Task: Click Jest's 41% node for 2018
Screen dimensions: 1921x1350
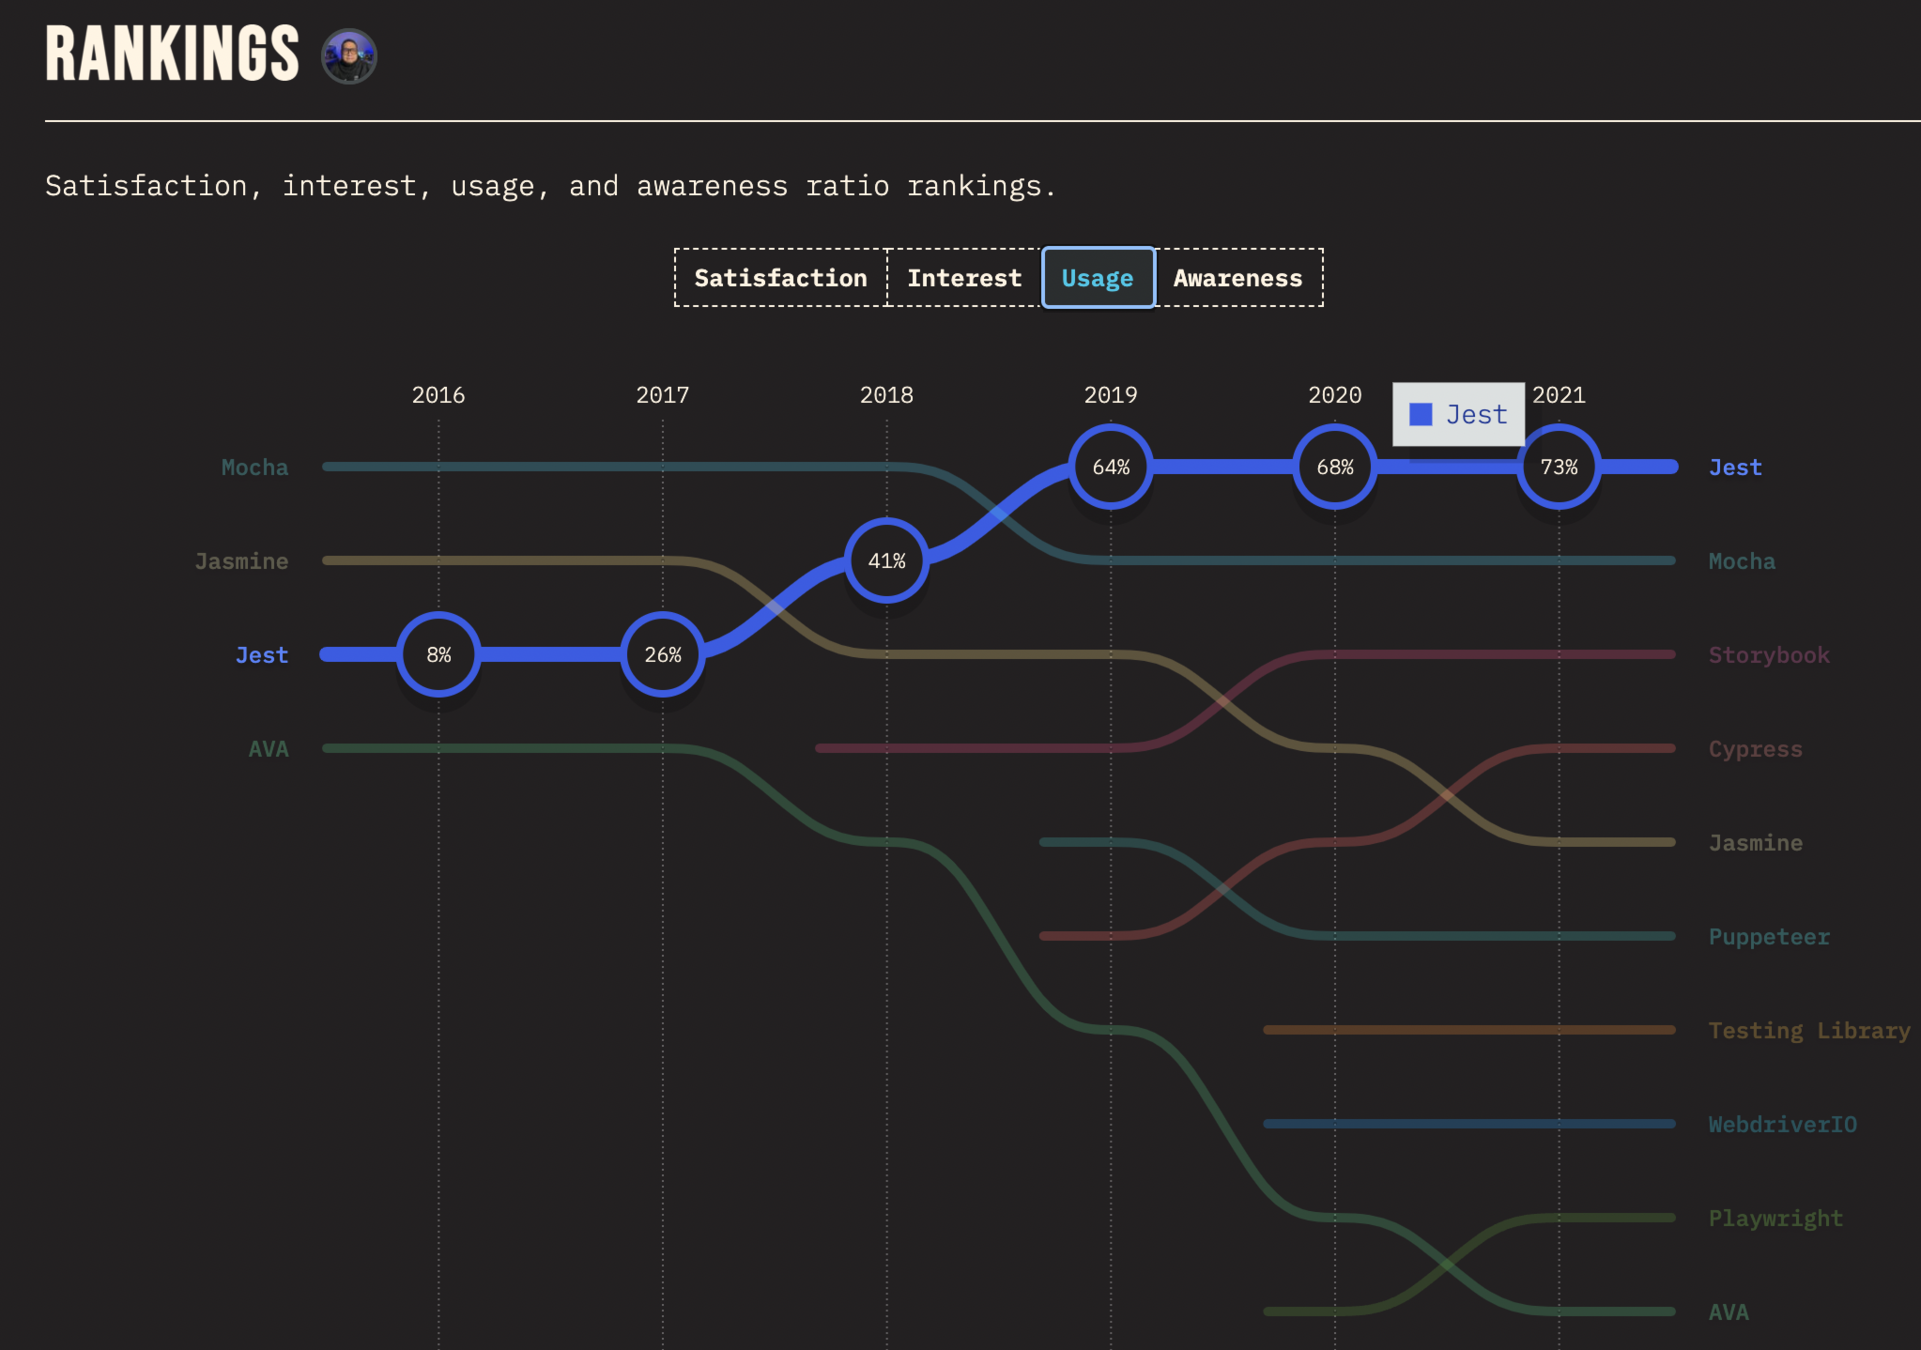Action: point(887,561)
